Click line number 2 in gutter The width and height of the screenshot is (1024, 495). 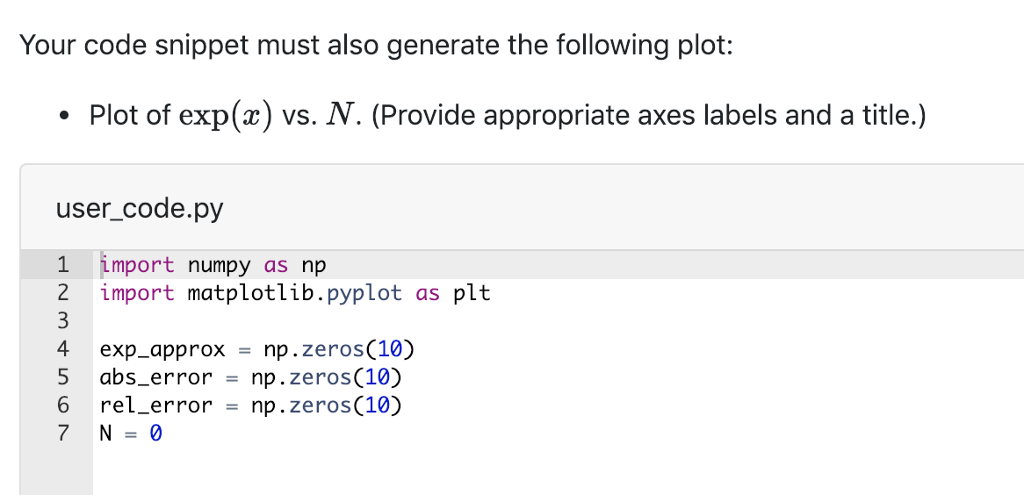[x=62, y=293]
